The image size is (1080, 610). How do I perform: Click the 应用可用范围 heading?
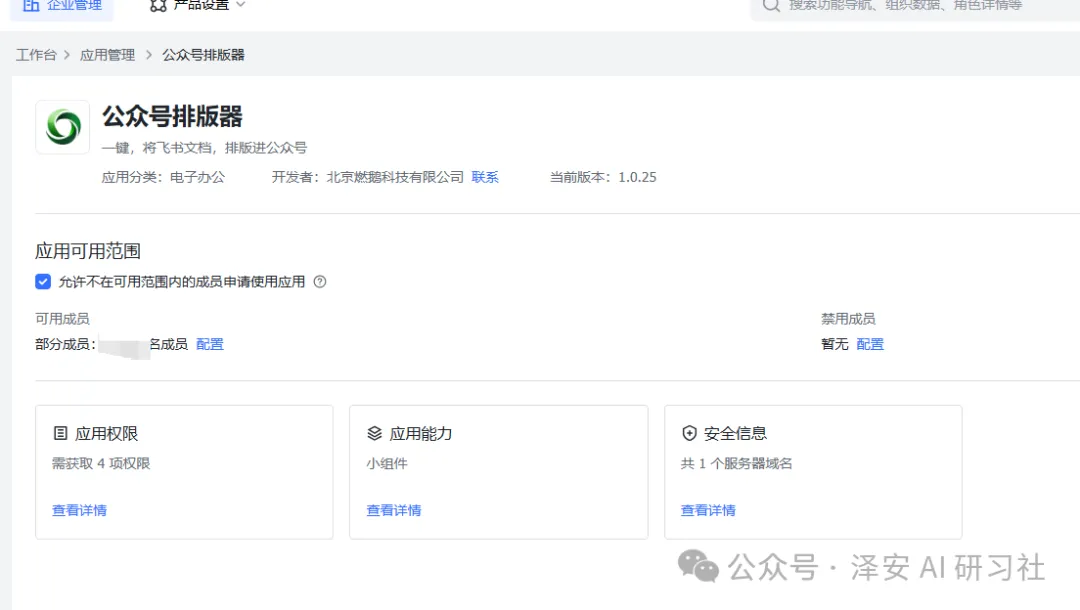(x=88, y=251)
